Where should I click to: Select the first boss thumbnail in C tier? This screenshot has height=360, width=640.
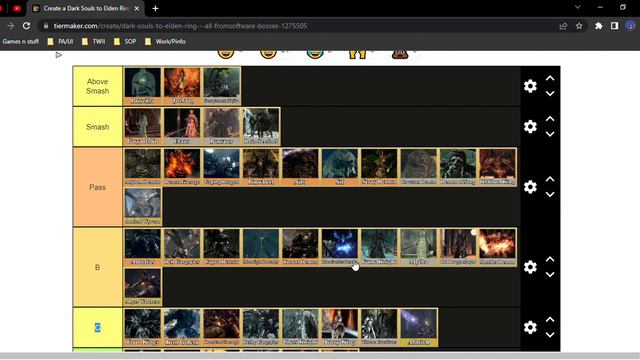[x=142, y=327]
